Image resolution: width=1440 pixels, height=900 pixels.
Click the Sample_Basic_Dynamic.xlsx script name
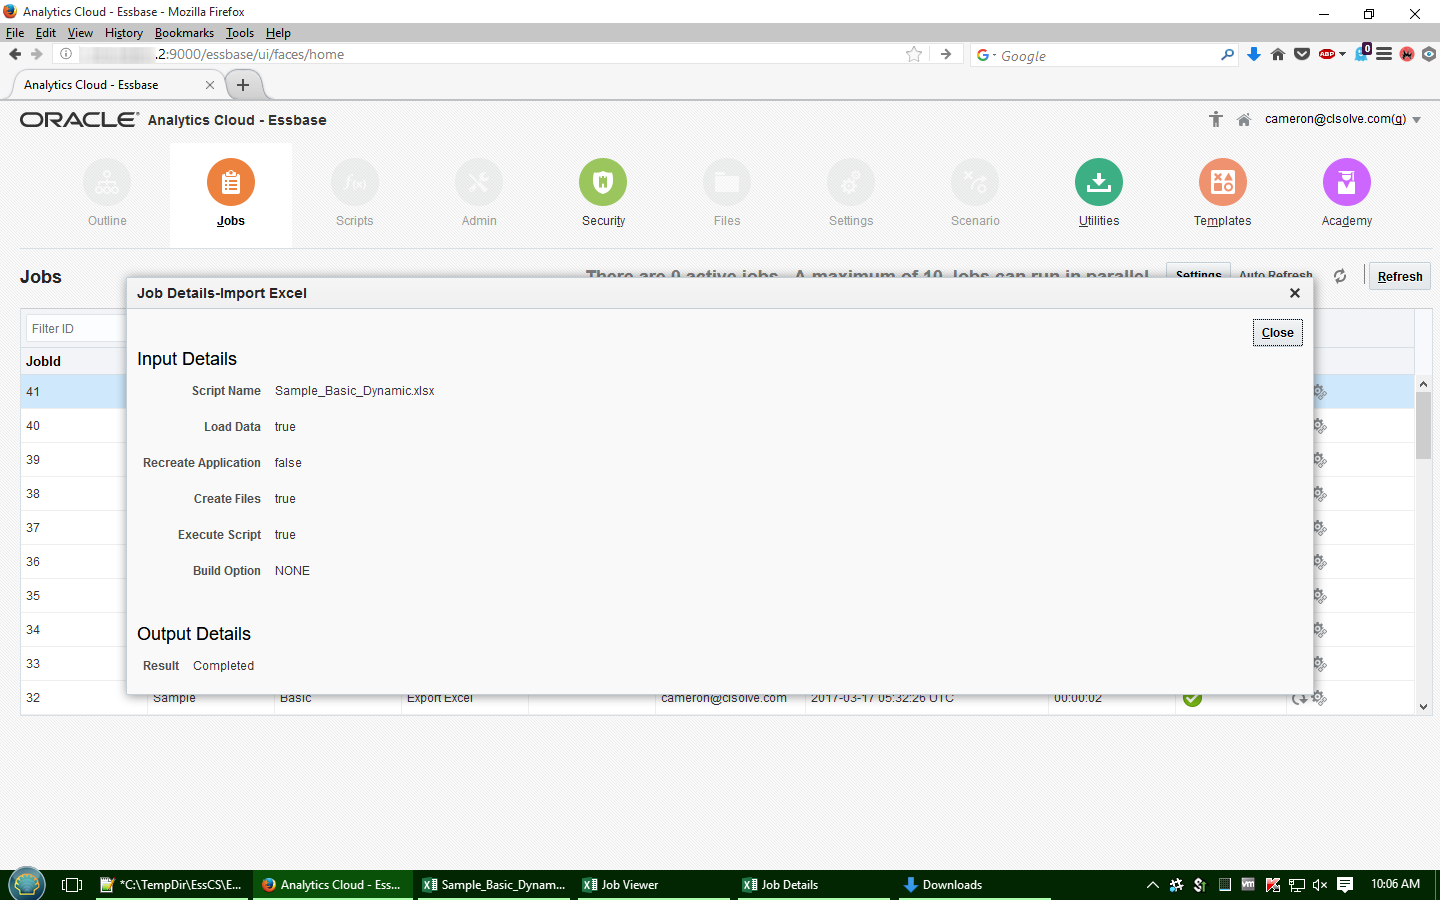coord(355,391)
